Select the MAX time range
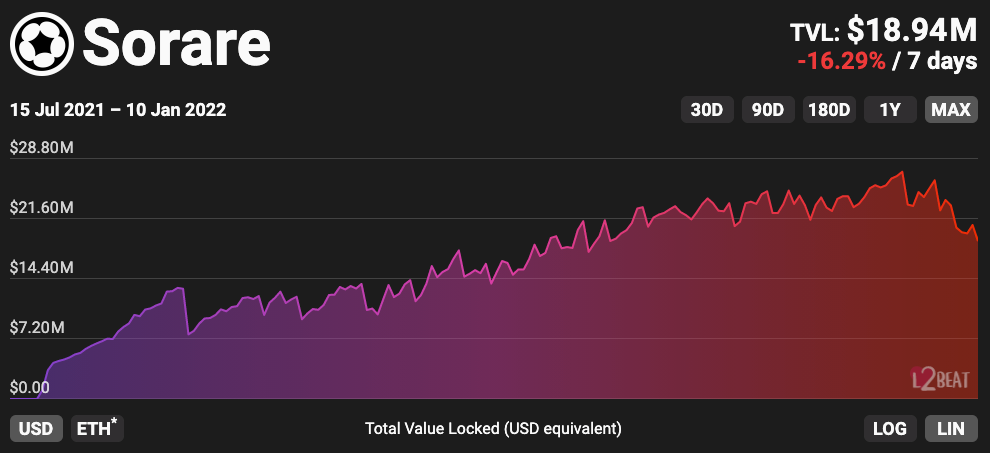Screen dimensions: 990x453 pyautogui.click(x=951, y=109)
